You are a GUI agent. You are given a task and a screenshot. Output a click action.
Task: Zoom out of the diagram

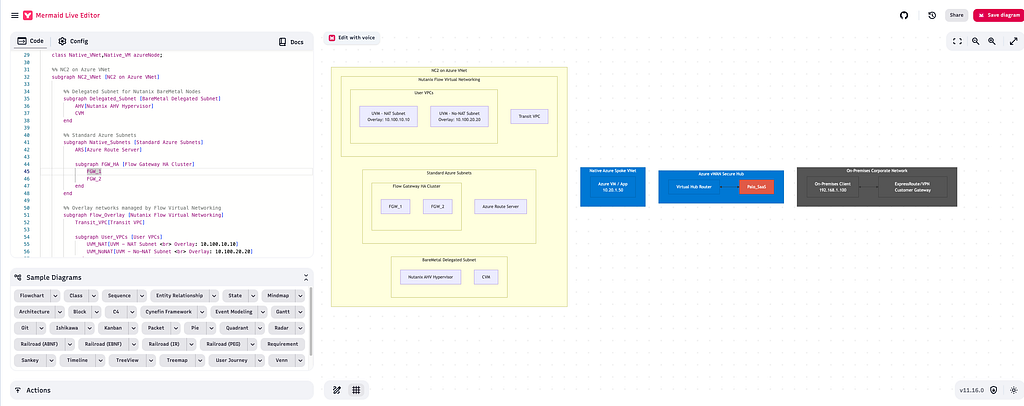[975, 41]
